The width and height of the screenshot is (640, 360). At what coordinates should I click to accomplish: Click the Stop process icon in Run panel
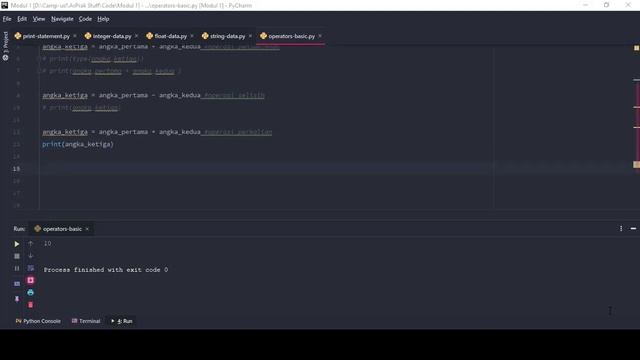(17, 256)
